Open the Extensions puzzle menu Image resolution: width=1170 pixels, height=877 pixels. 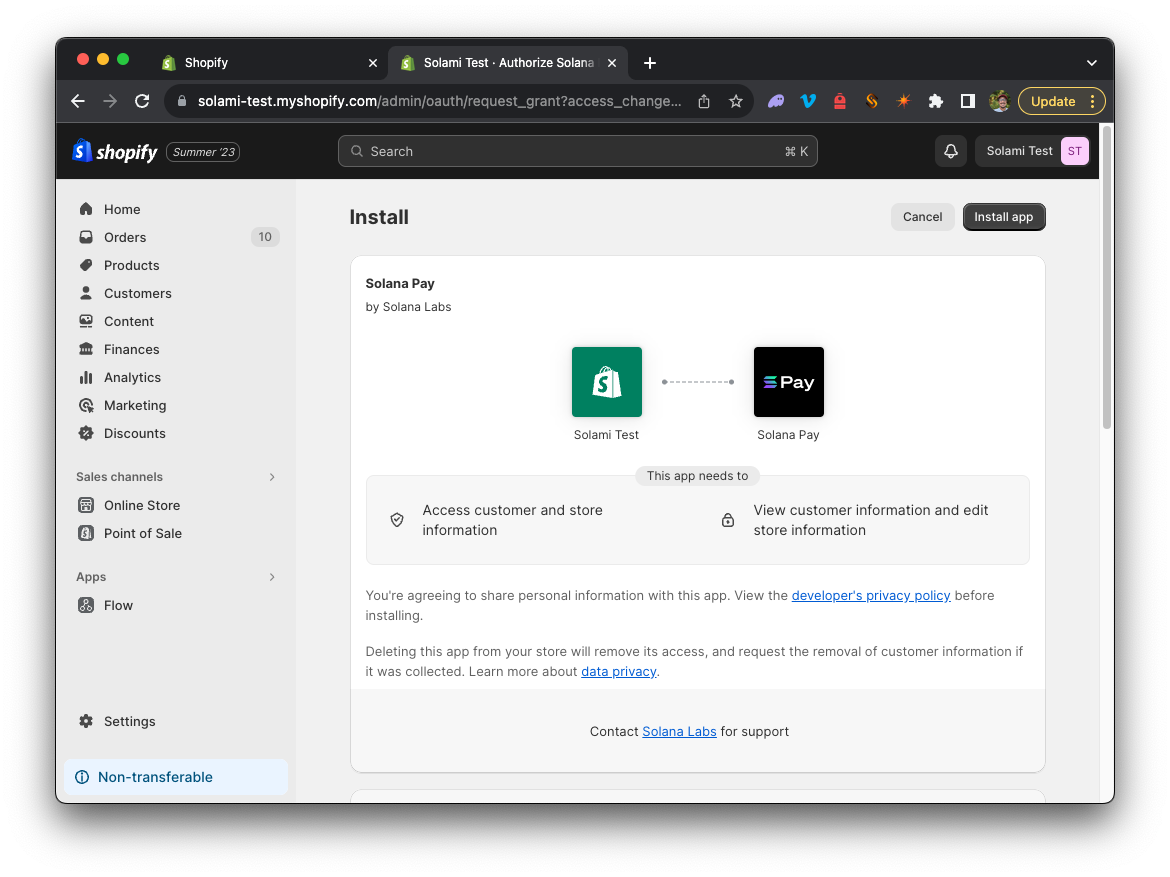click(x=936, y=102)
